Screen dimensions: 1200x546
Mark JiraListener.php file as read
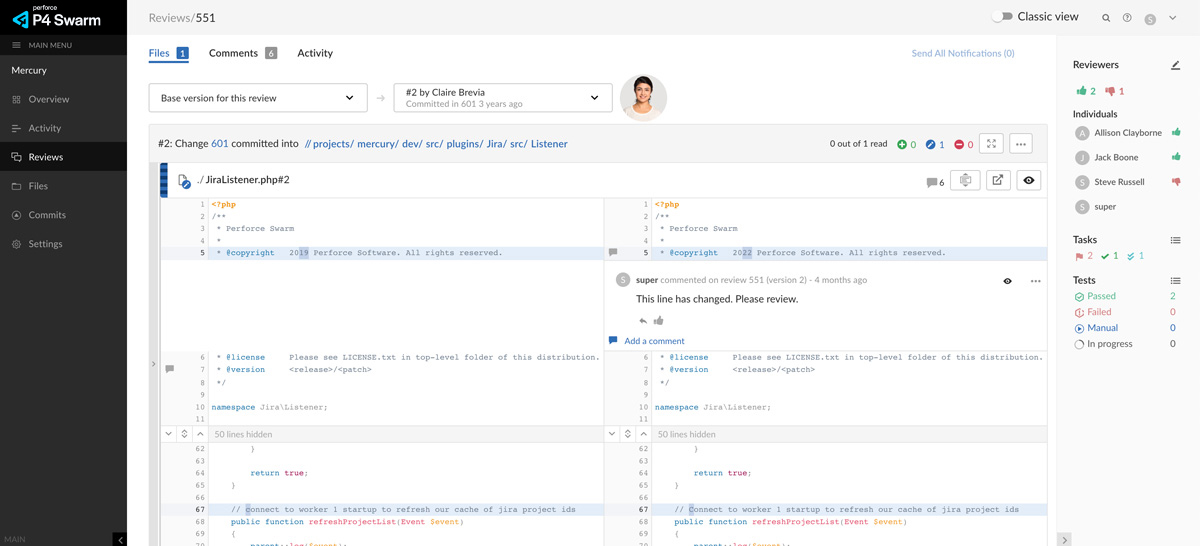point(1028,180)
